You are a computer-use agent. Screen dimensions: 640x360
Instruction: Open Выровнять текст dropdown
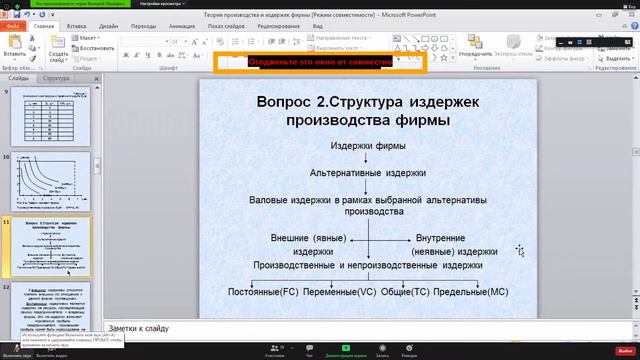point(334,48)
